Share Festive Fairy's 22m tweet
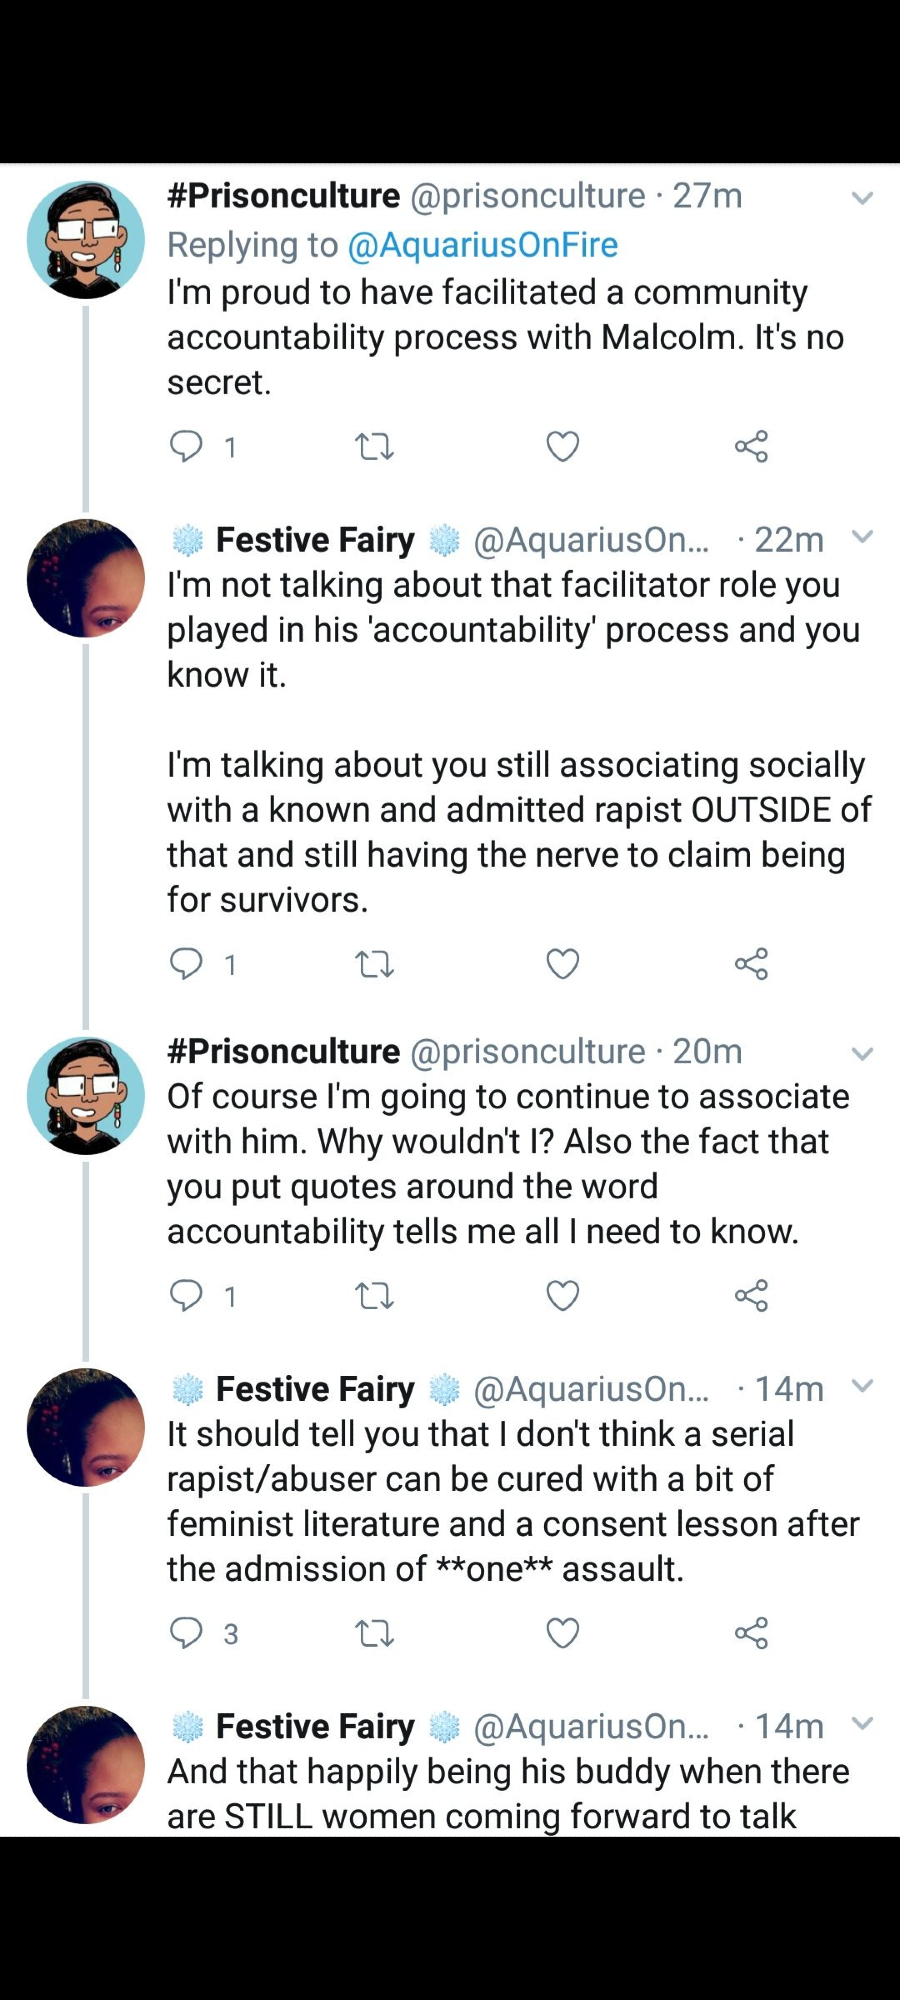This screenshot has width=900, height=2000. 751,964
